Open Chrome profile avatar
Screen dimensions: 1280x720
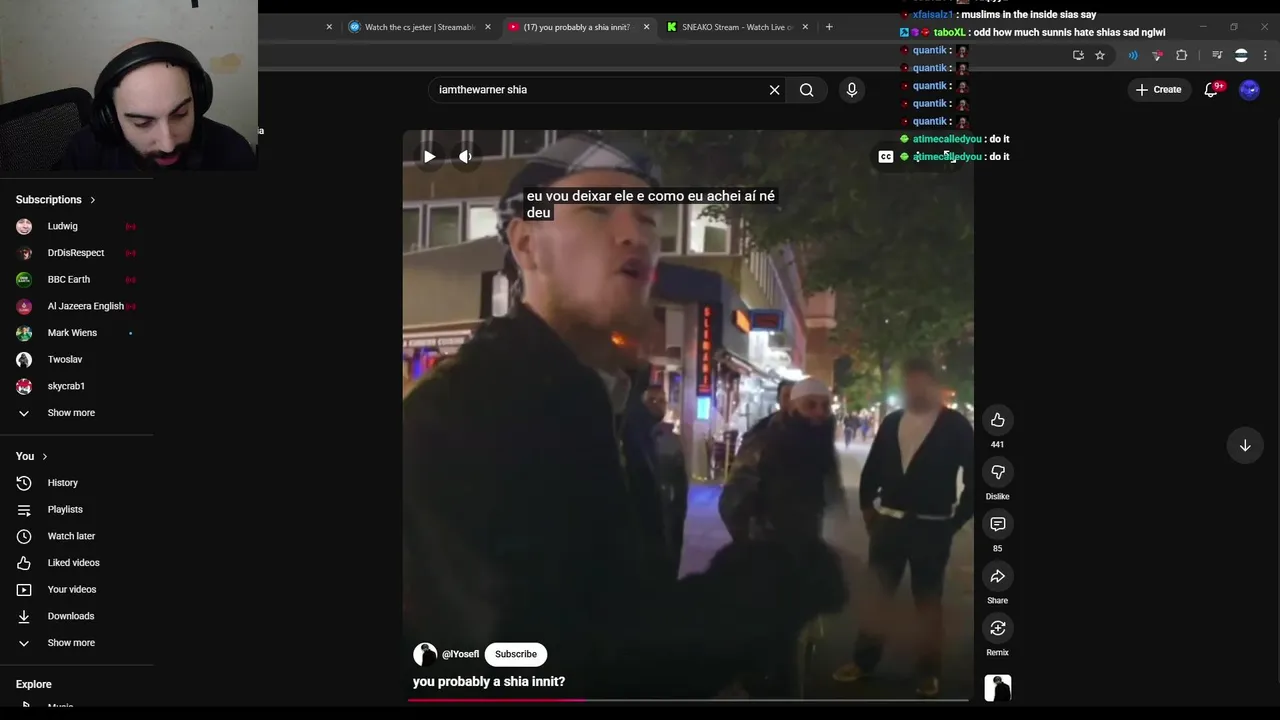click(1241, 55)
